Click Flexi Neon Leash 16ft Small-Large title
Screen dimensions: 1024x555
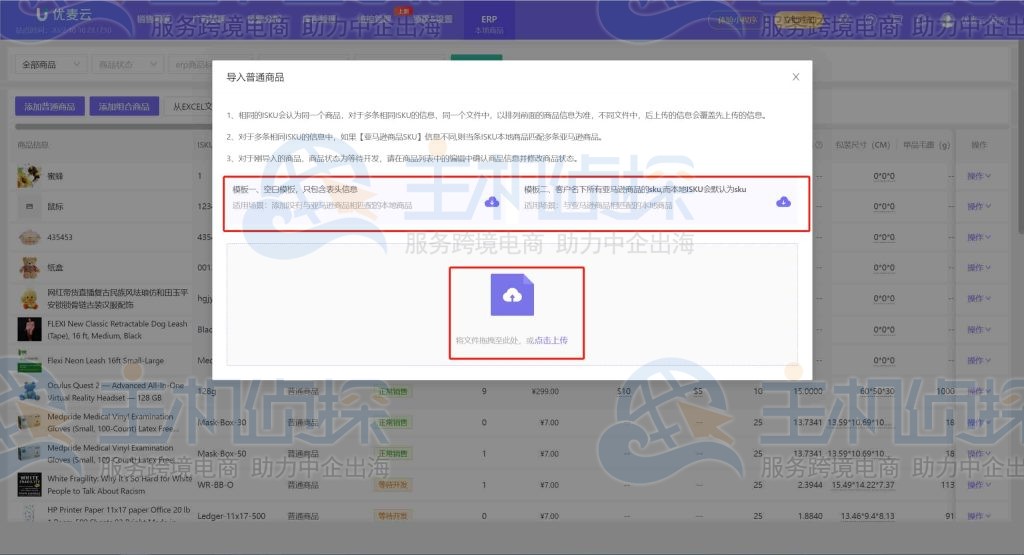tap(105, 360)
